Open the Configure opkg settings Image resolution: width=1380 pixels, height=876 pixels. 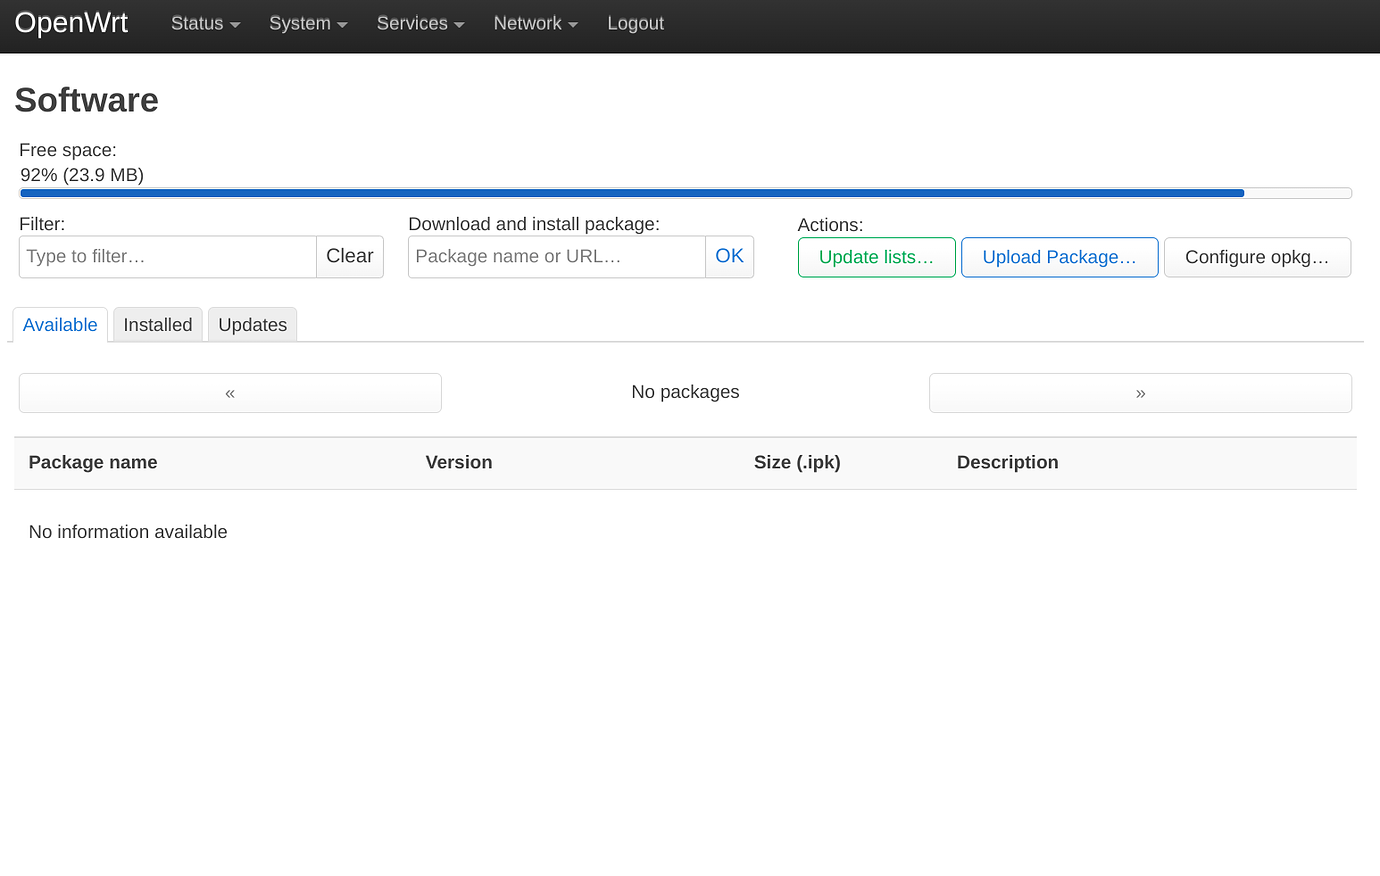click(1257, 257)
